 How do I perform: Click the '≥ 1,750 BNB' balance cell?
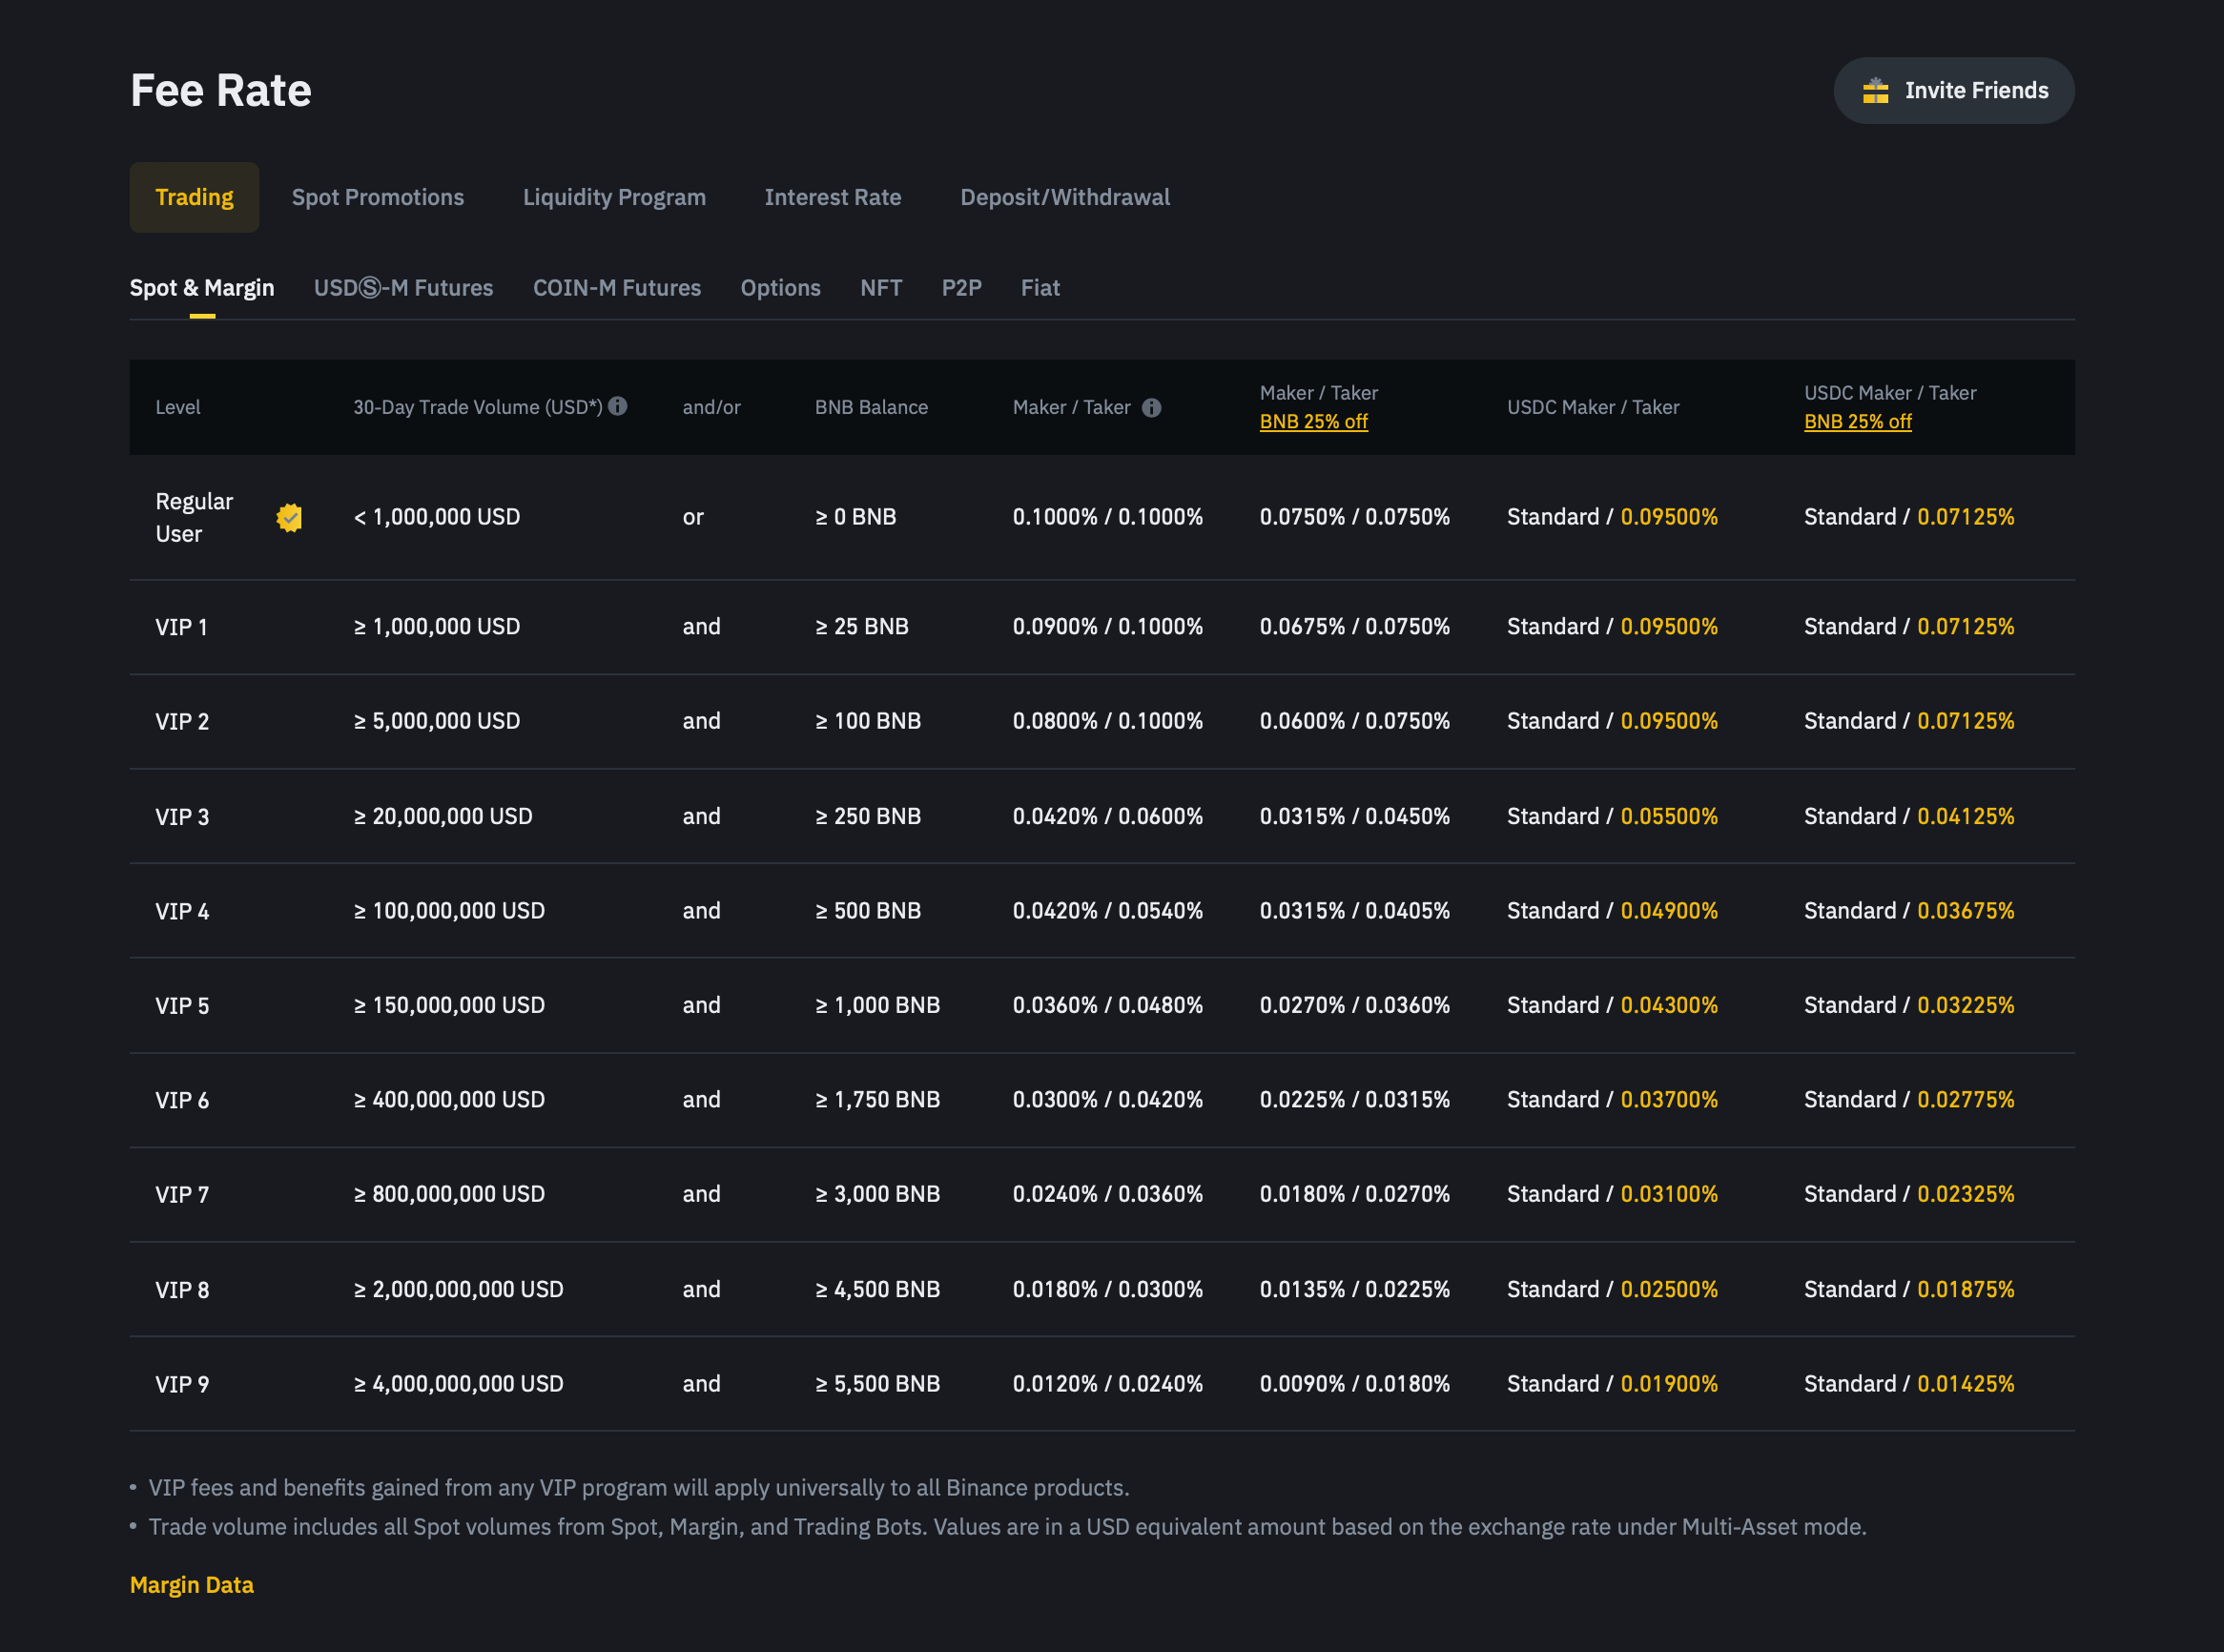pyautogui.click(x=877, y=1100)
